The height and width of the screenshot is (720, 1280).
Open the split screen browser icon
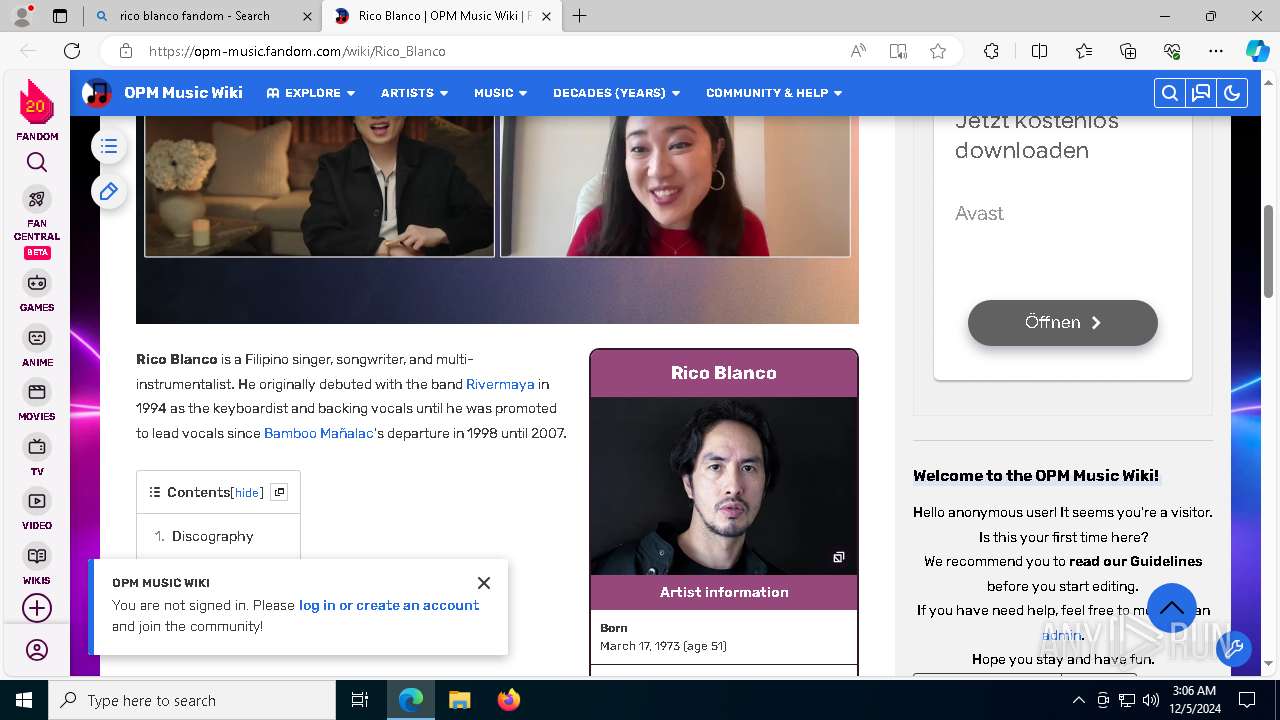pyautogui.click(x=1039, y=51)
